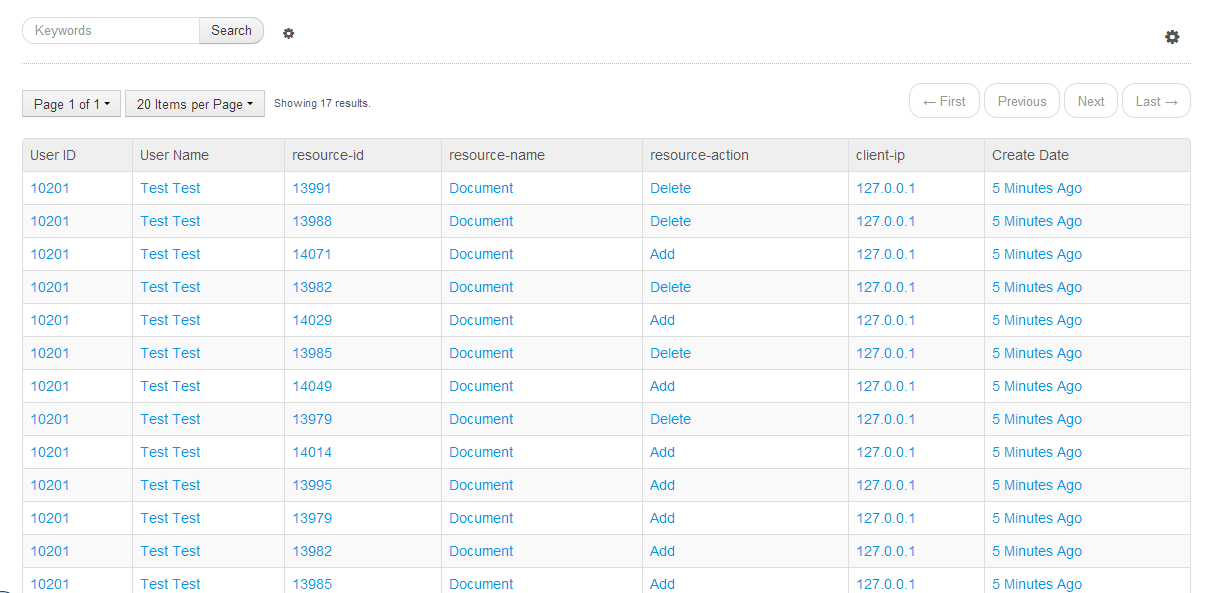Screen dimensions: 1220x593
Task: Open the settings gear next to Search
Action: (x=288, y=33)
